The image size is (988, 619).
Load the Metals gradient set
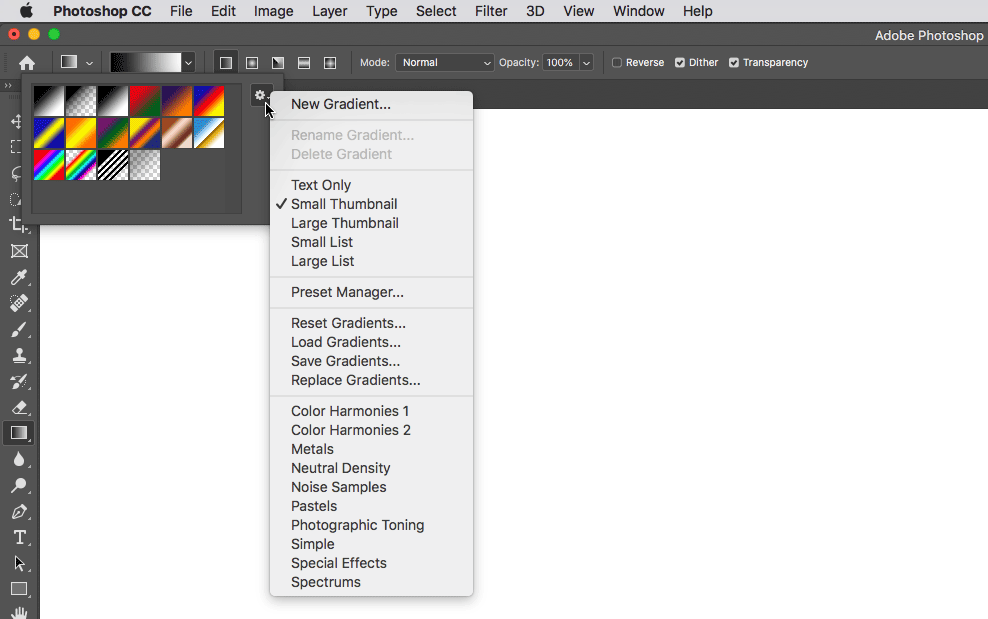(x=313, y=449)
